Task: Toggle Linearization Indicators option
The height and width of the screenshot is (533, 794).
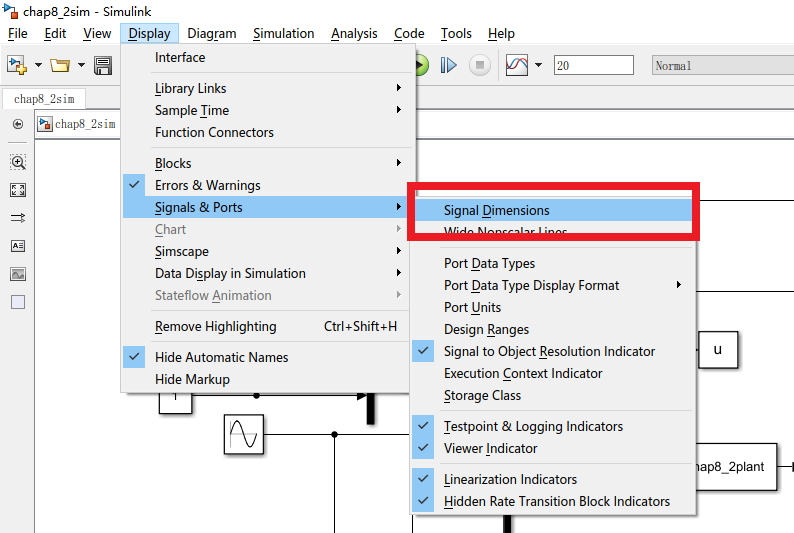Action: [553, 479]
